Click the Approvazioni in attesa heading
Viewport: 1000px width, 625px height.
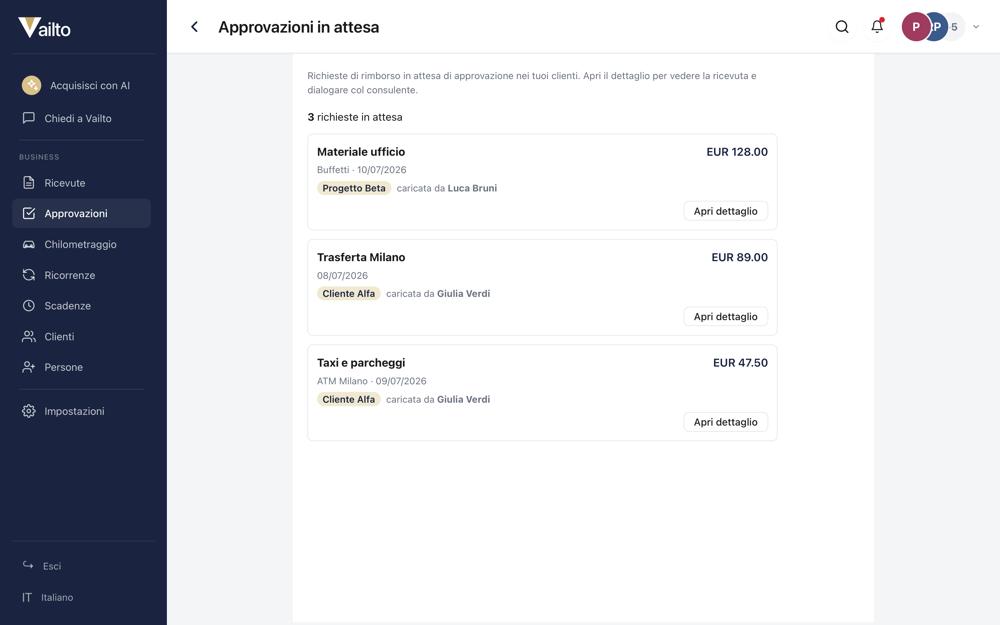tap(298, 27)
